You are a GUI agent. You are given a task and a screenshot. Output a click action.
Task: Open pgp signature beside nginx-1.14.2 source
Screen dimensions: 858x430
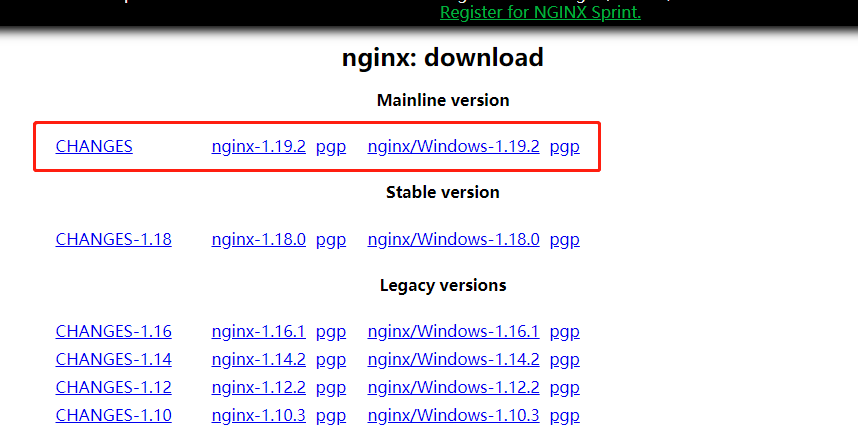pos(331,360)
